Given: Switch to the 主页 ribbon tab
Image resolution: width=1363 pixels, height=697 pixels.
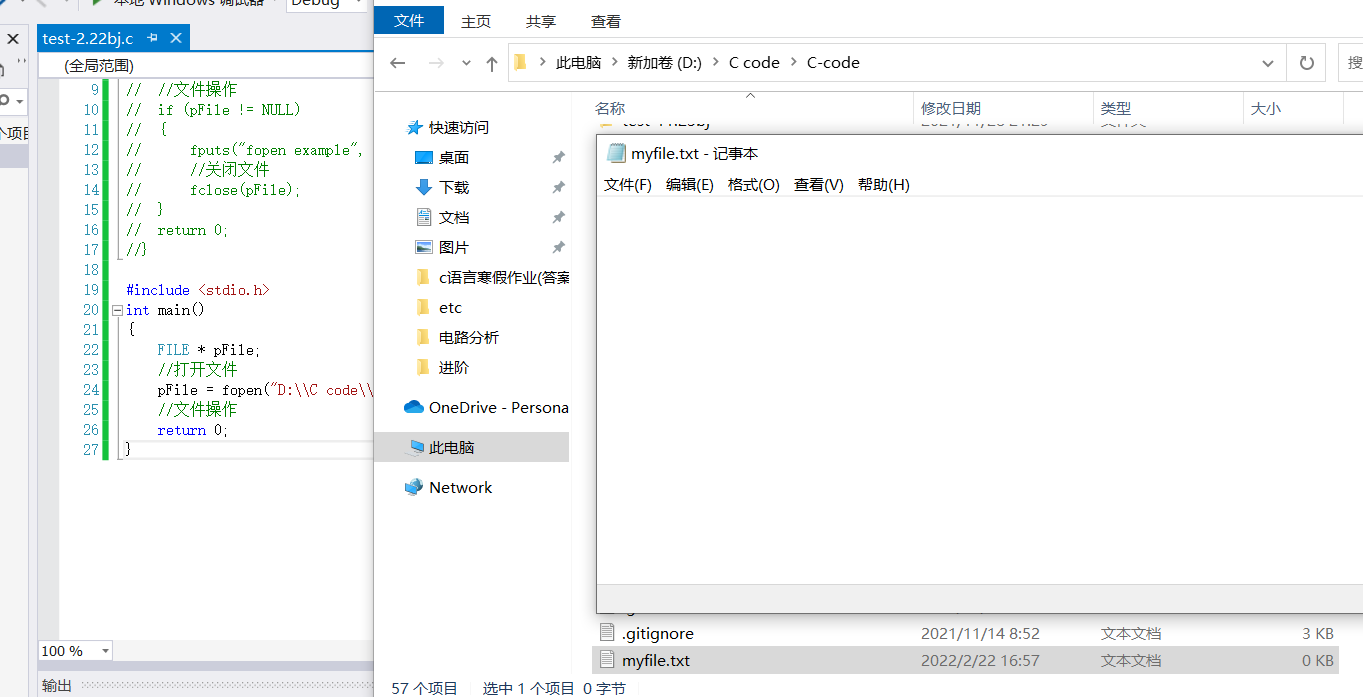Looking at the screenshot, I should (x=476, y=21).
